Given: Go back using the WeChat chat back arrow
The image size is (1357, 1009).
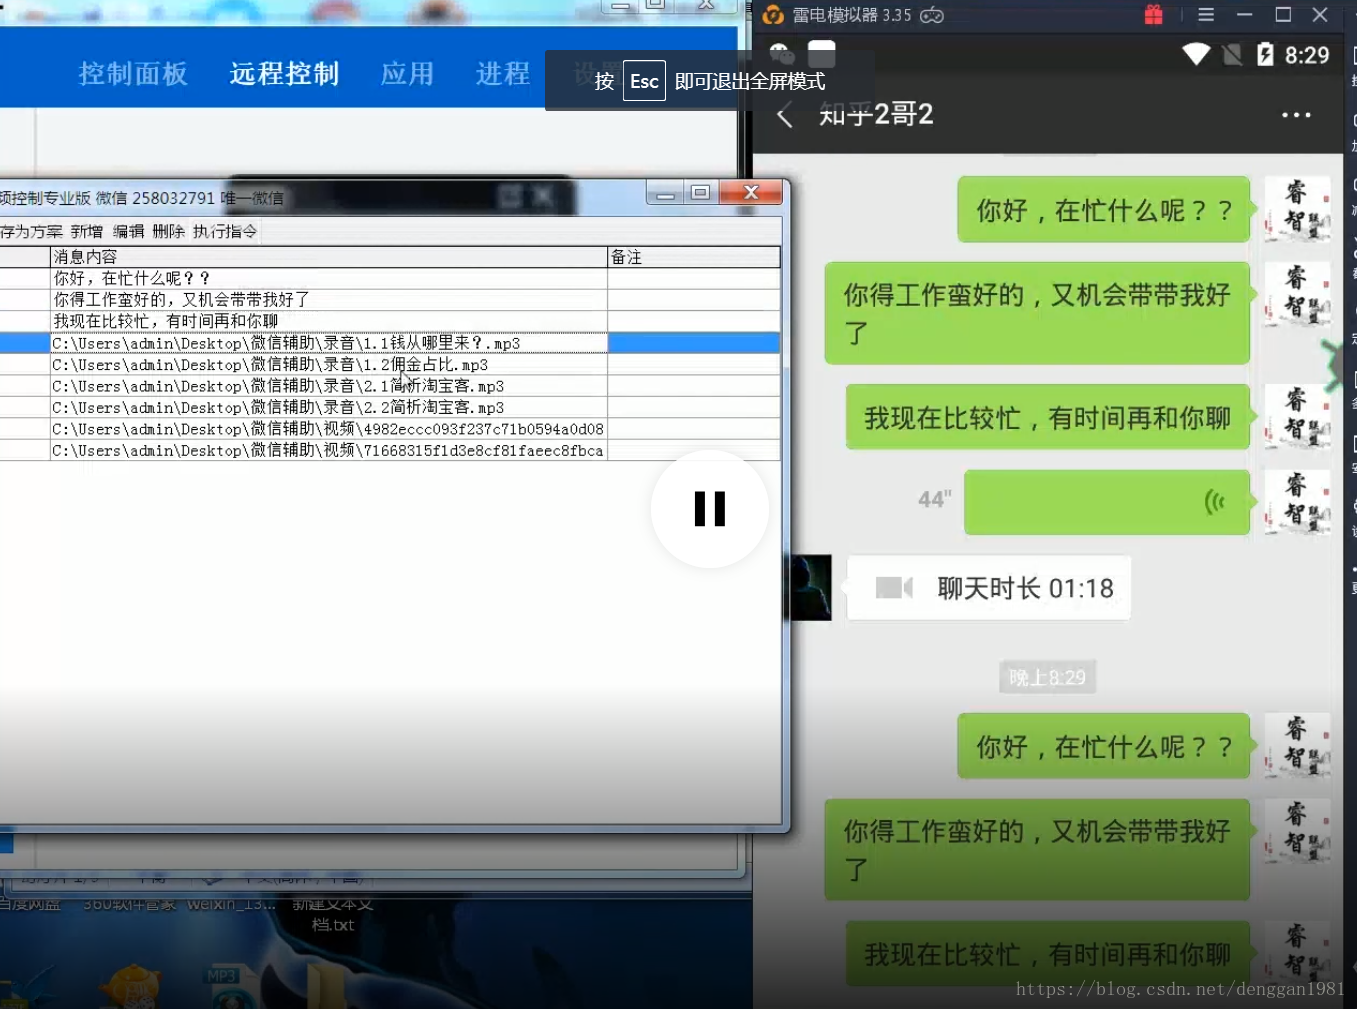Looking at the screenshot, I should (785, 116).
